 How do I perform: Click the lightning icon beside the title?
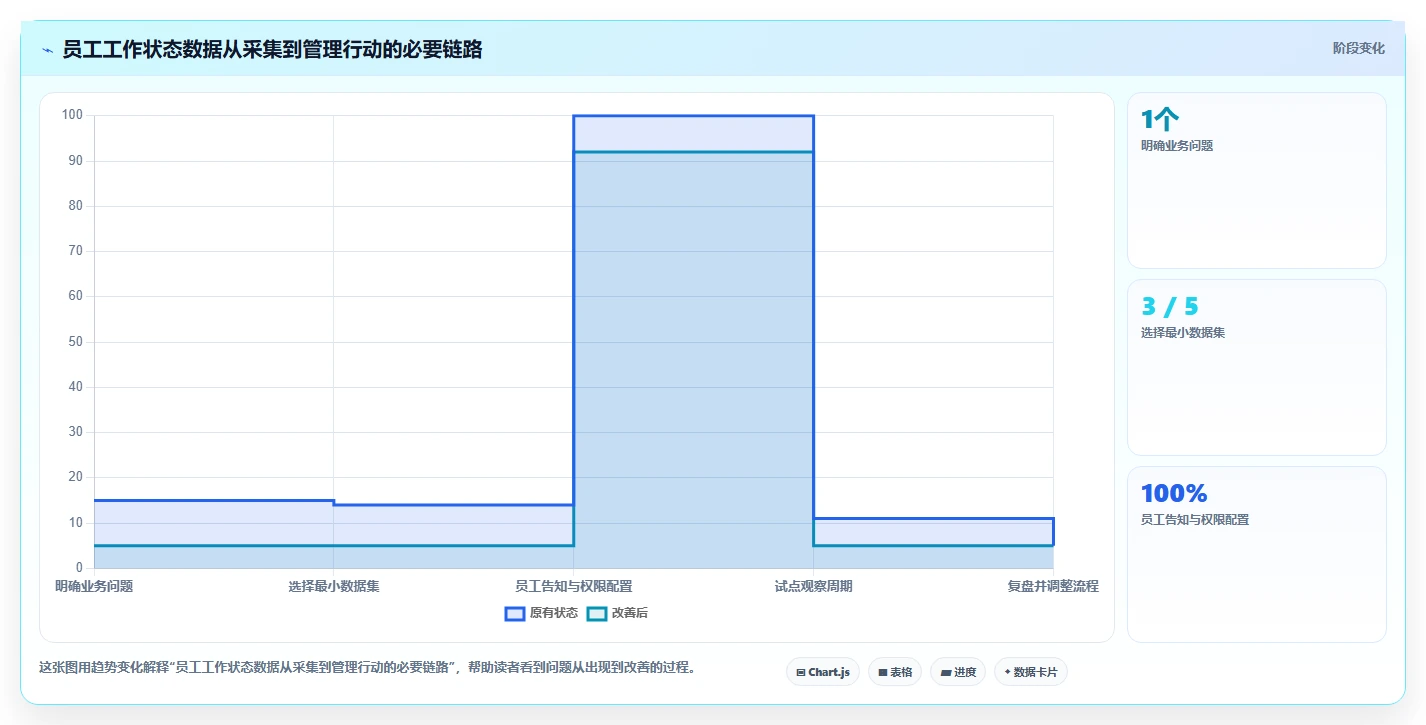tap(47, 49)
